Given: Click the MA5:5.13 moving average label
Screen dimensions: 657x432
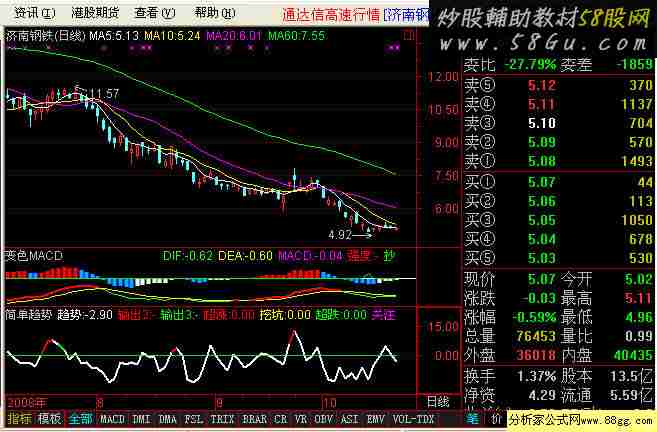Looking at the screenshot, I should pos(114,36).
